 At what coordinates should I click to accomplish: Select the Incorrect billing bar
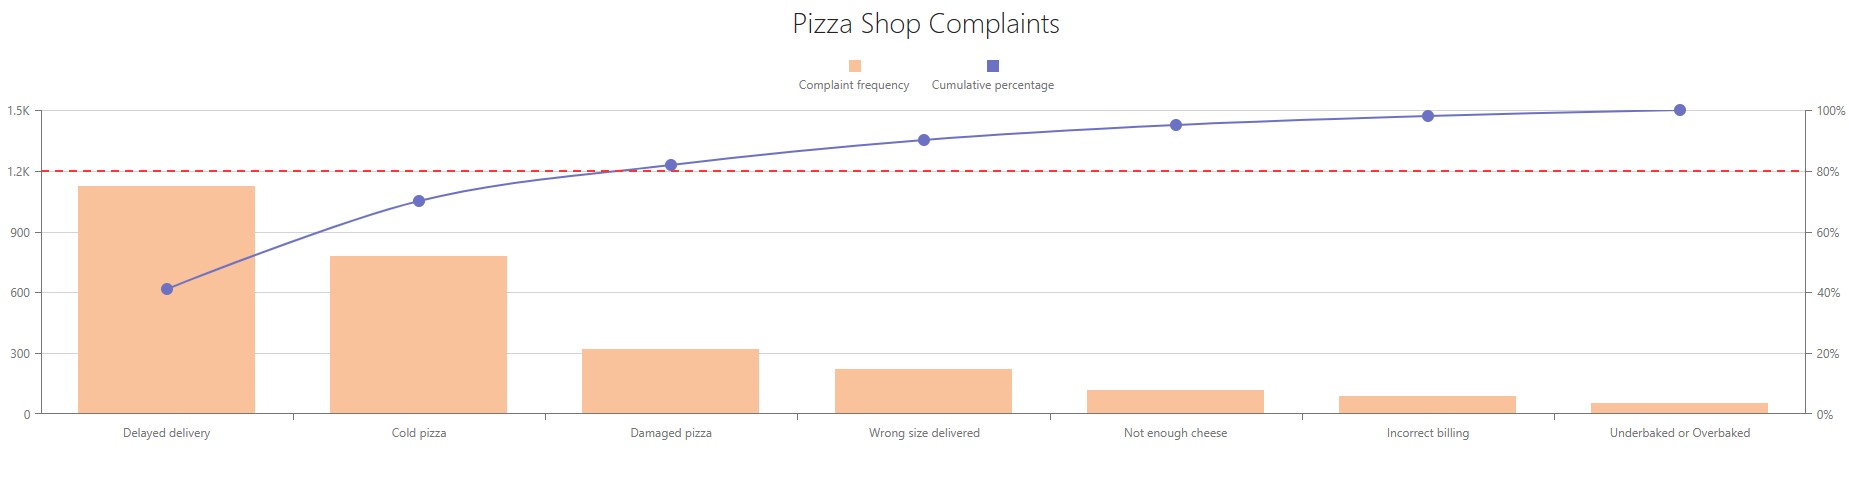point(1427,404)
